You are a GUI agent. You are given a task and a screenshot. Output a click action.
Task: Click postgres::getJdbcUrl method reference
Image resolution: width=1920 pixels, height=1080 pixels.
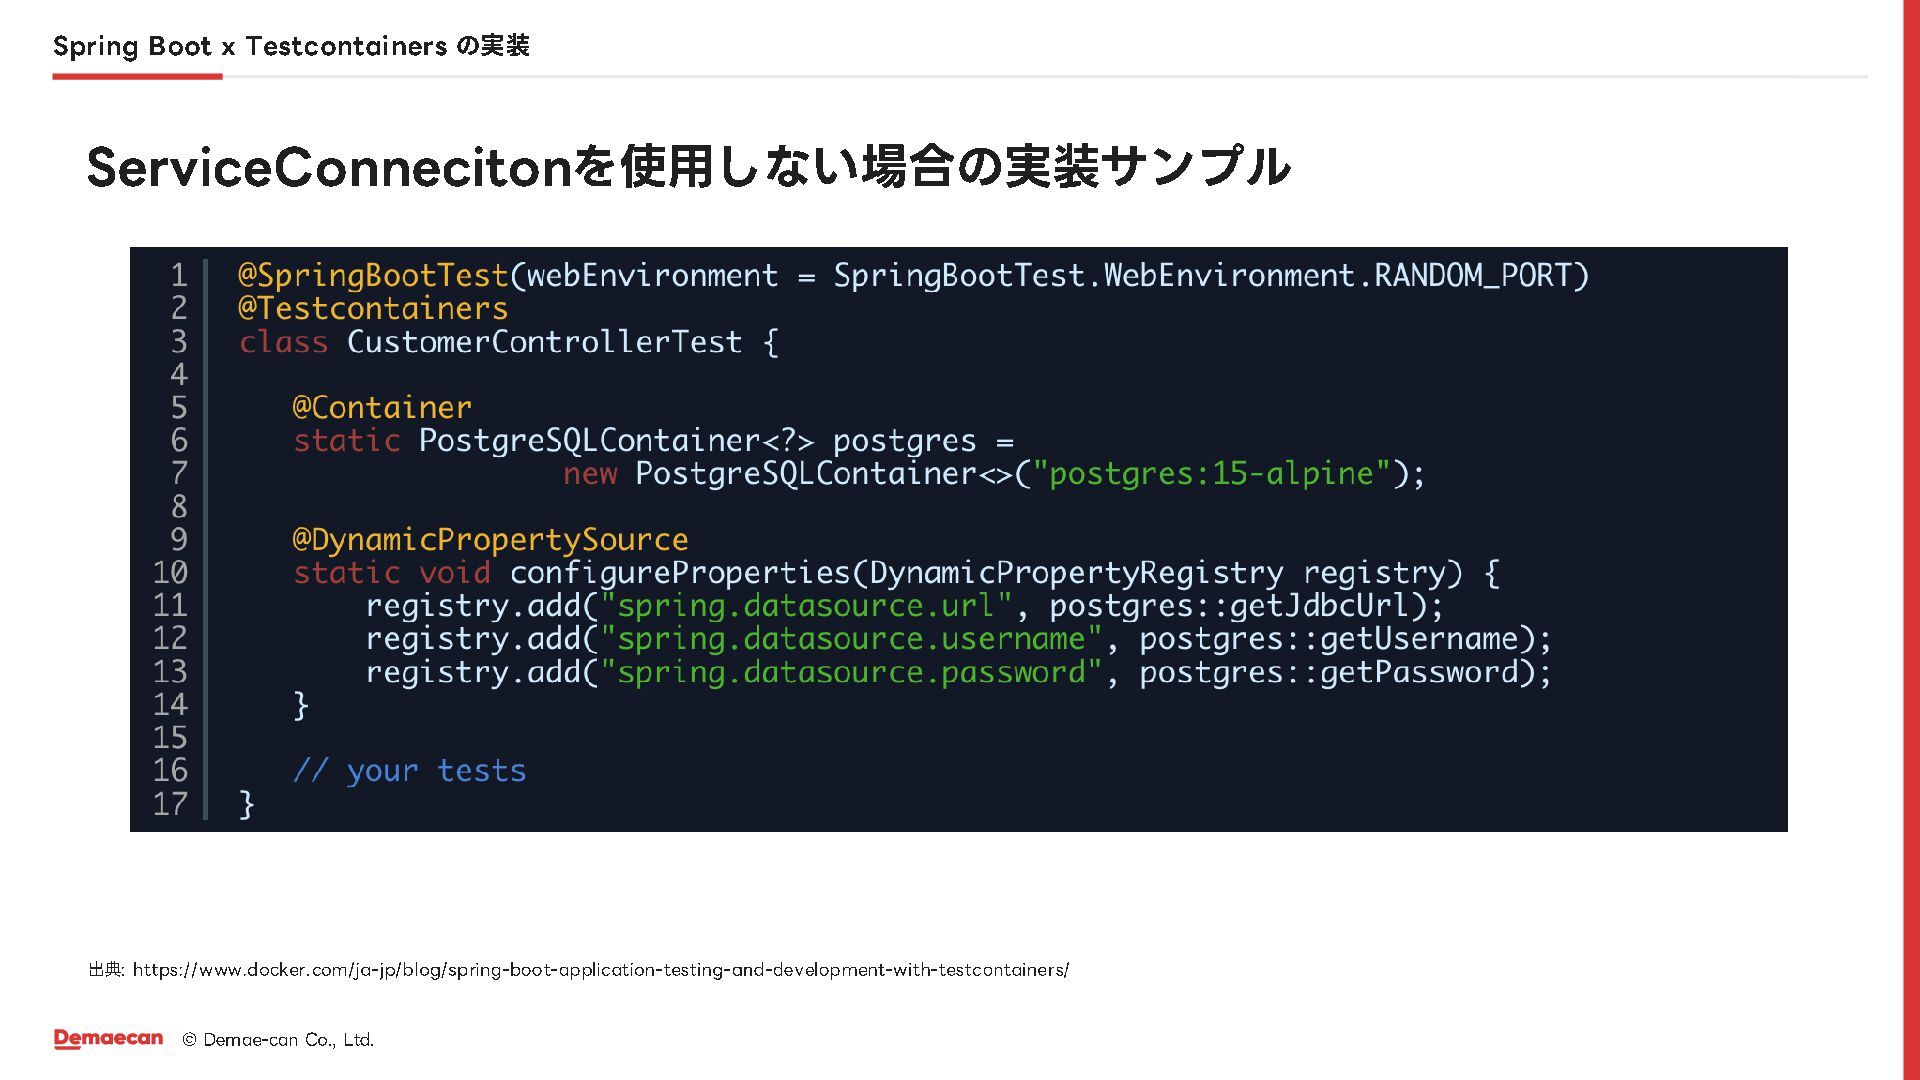(x=1229, y=605)
